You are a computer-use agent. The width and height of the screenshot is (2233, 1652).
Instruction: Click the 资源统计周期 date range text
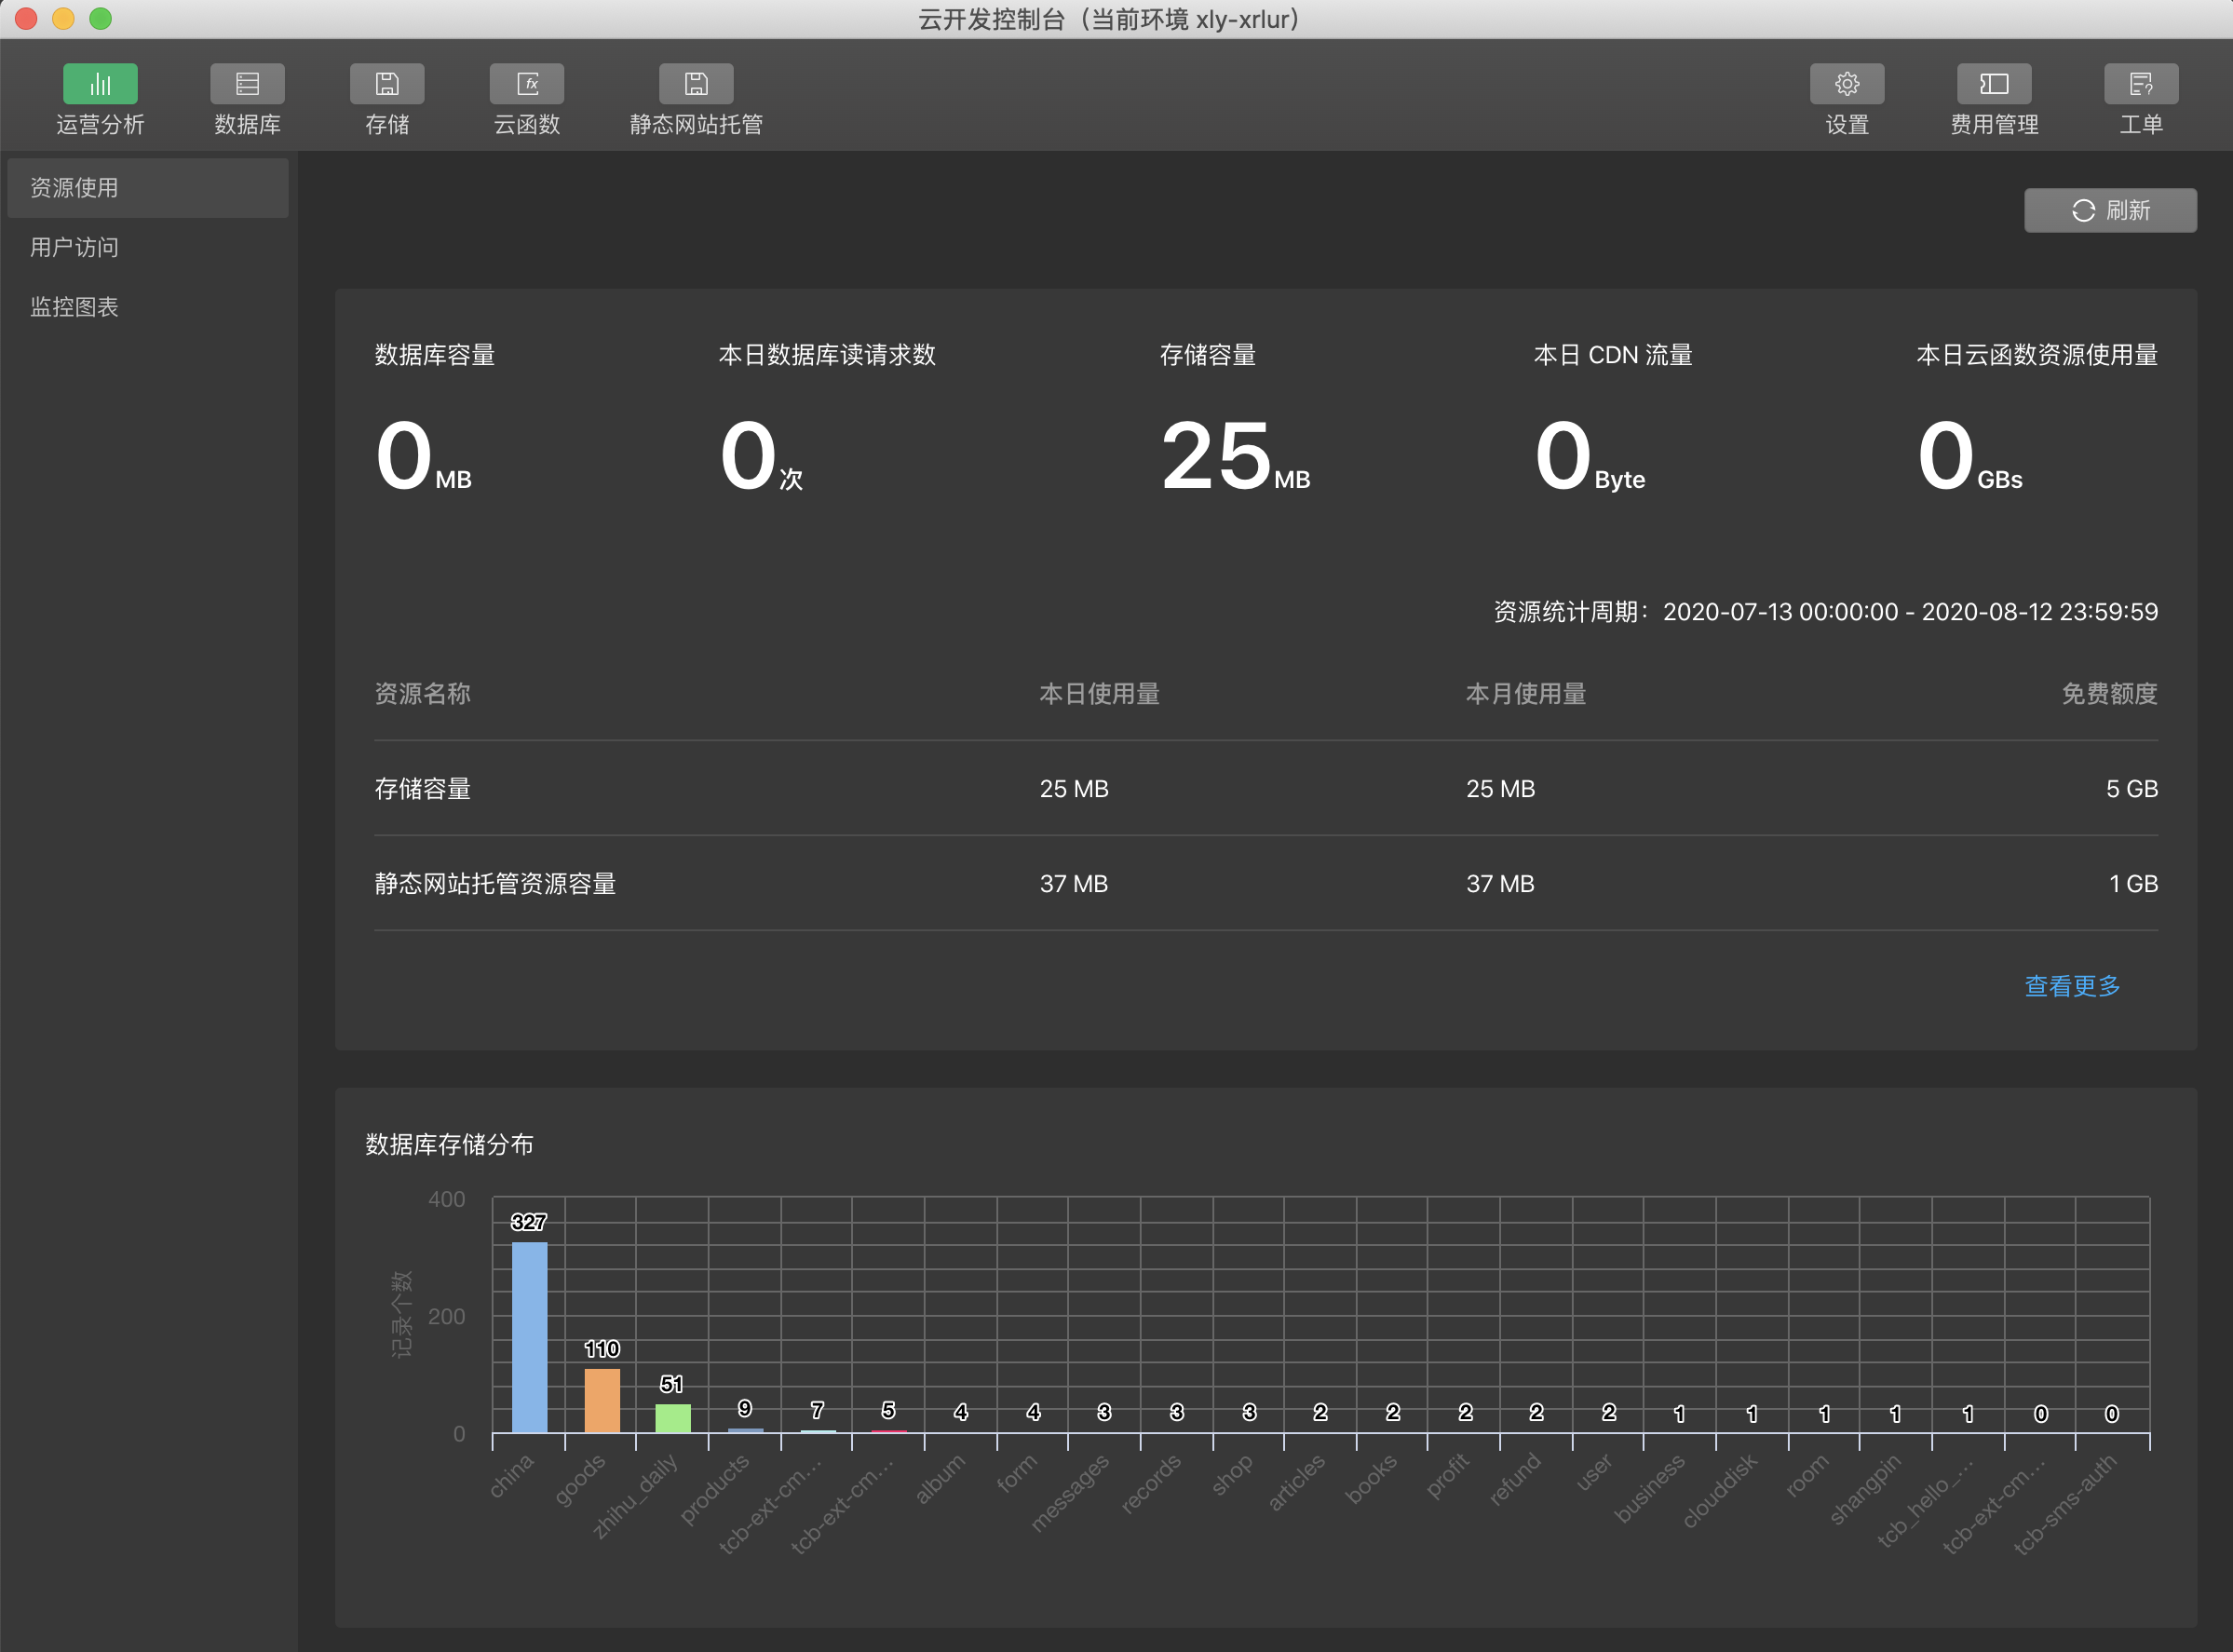tap(1825, 612)
